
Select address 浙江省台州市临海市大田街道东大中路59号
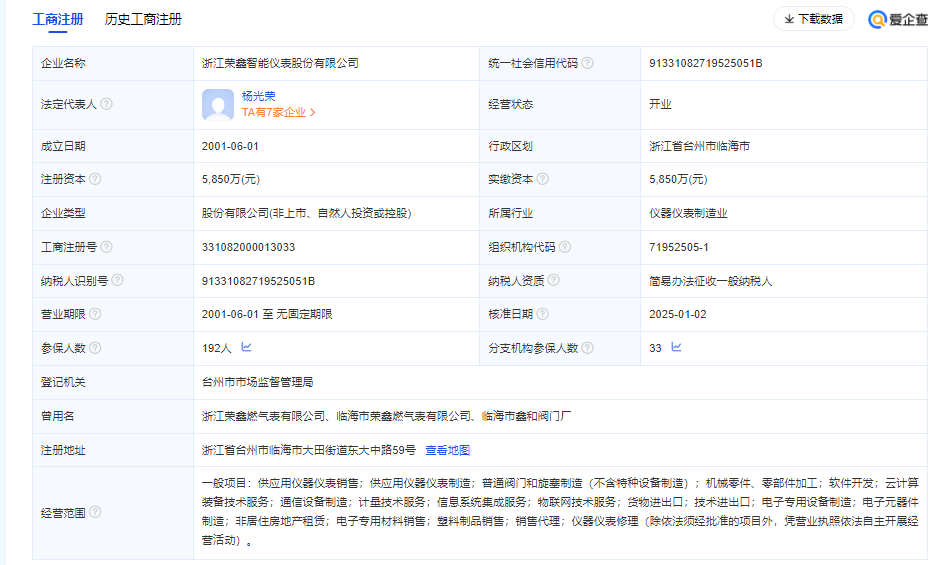309,450
